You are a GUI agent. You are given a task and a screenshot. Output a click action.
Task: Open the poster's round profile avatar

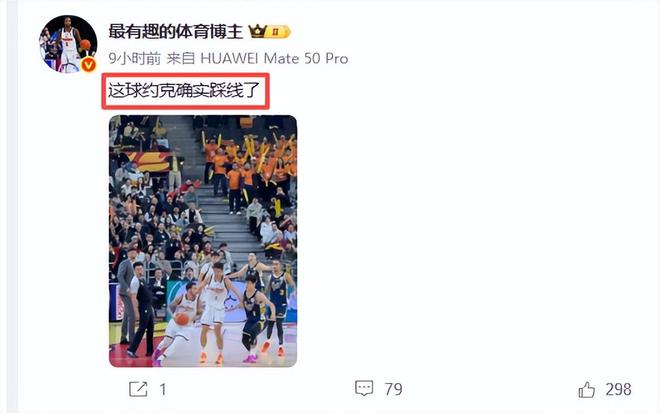click(68, 44)
